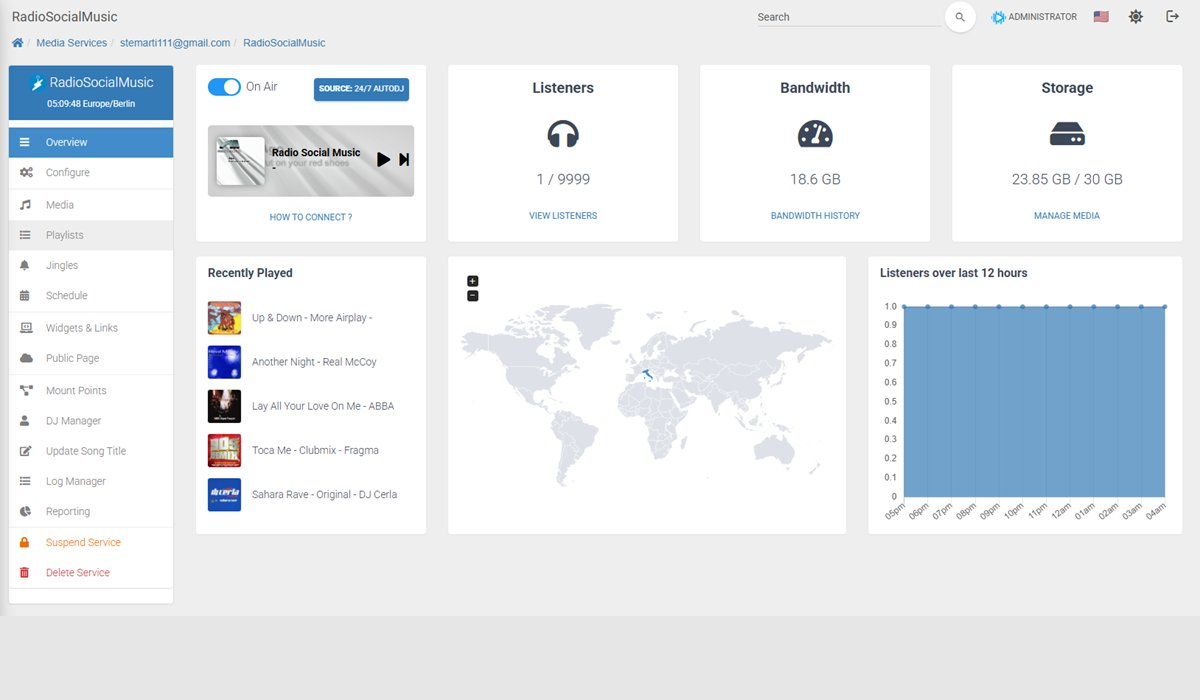Screen dimensions: 1200x700
Task: Open Update Song Title in sidebar
Action: [x=91, y=451]
